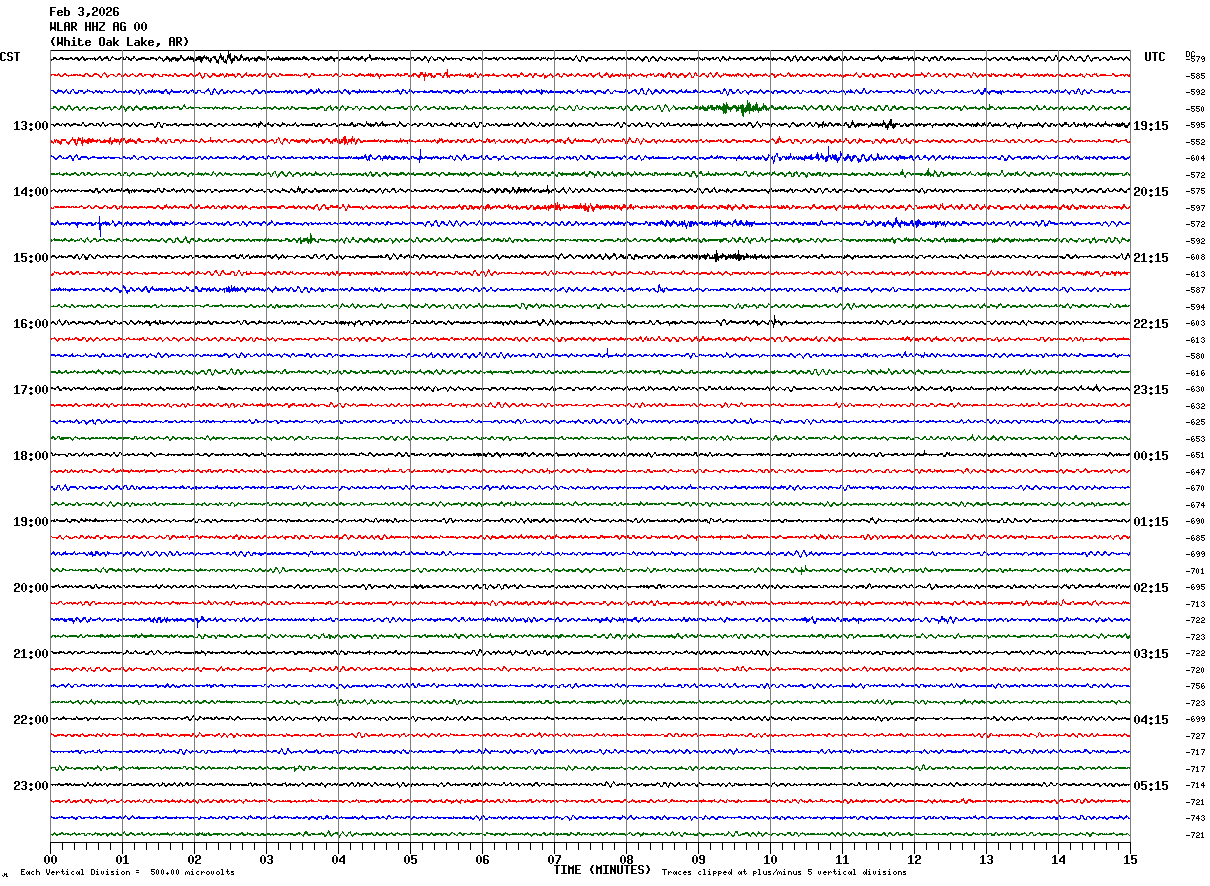Viewport: 1210px width, 886px height.
Task: Click the TIME (MINUTES) axis title
Action: click(x=602, y=870)
